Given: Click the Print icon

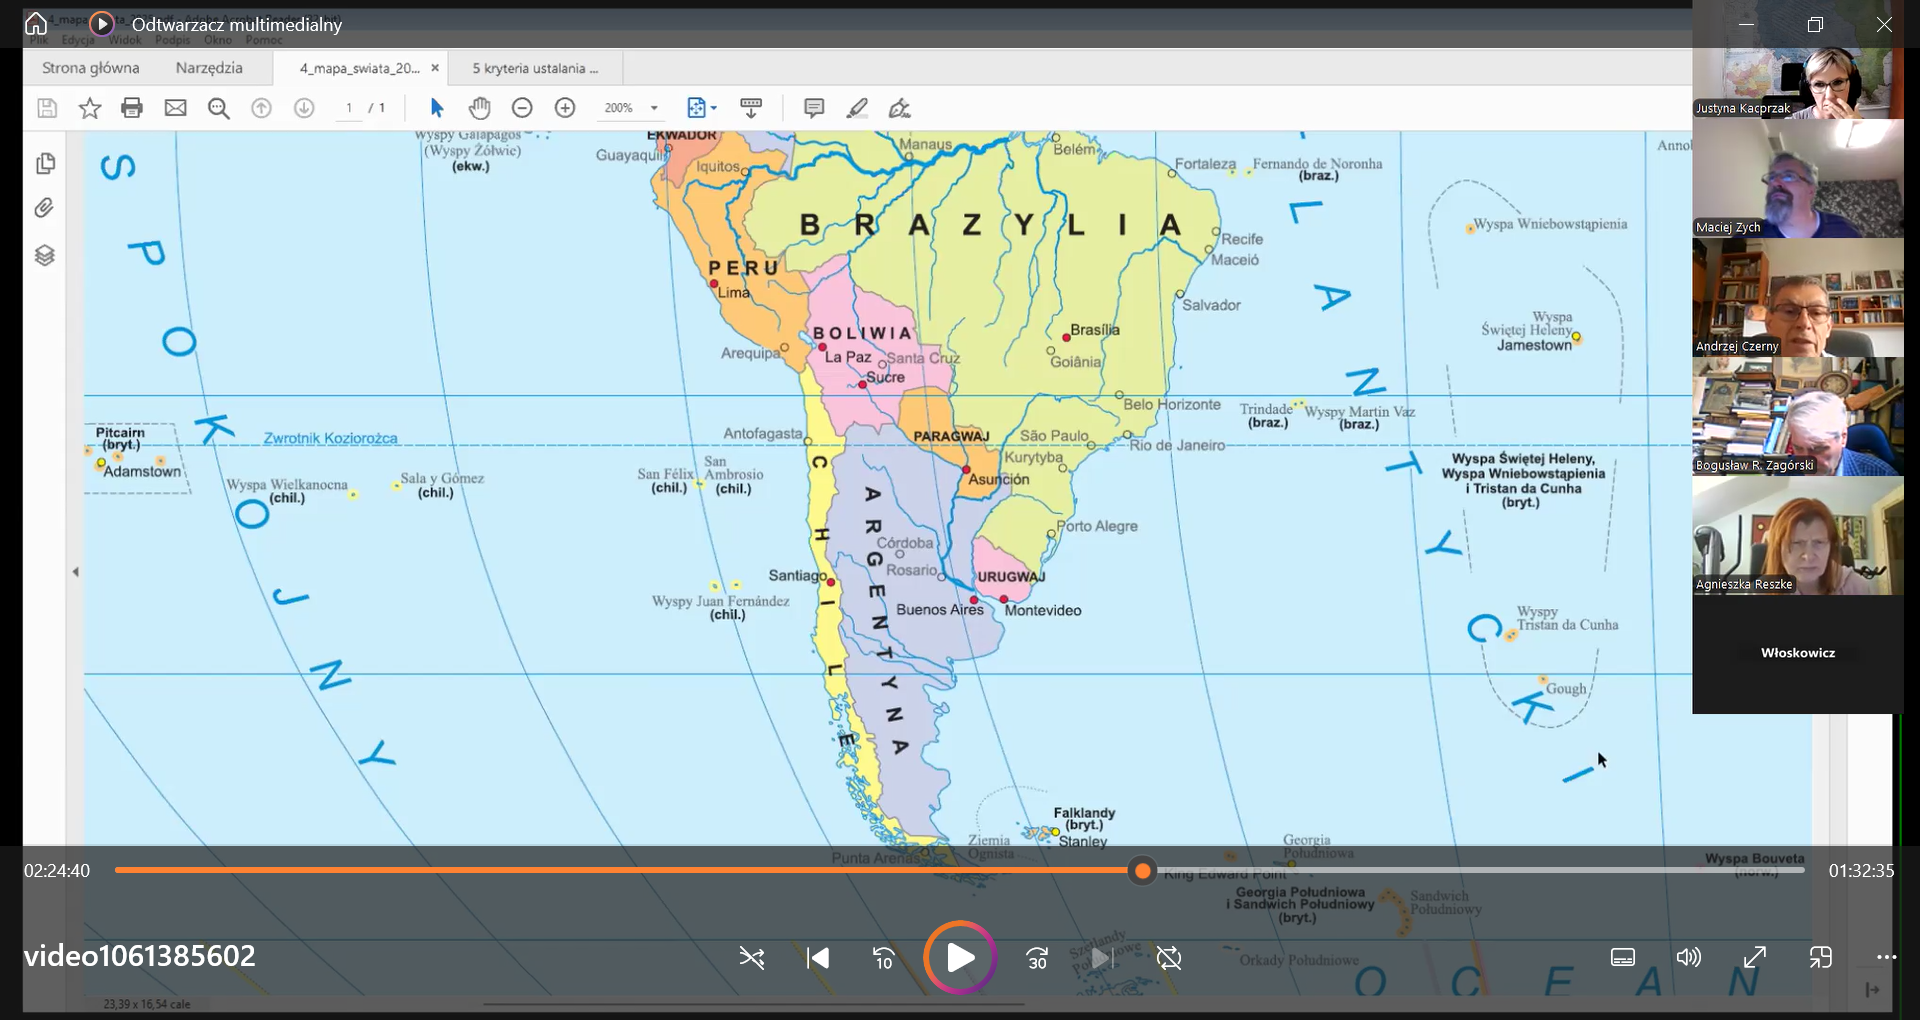Looking at the screenshot, I should (x=132, y=108).
